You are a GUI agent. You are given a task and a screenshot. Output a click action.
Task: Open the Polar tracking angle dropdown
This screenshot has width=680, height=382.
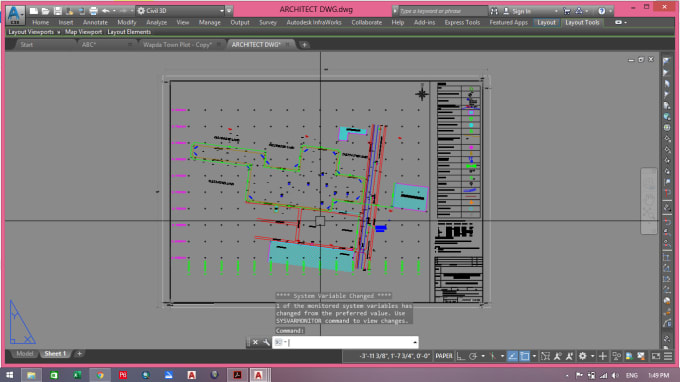tap(483, 356)
